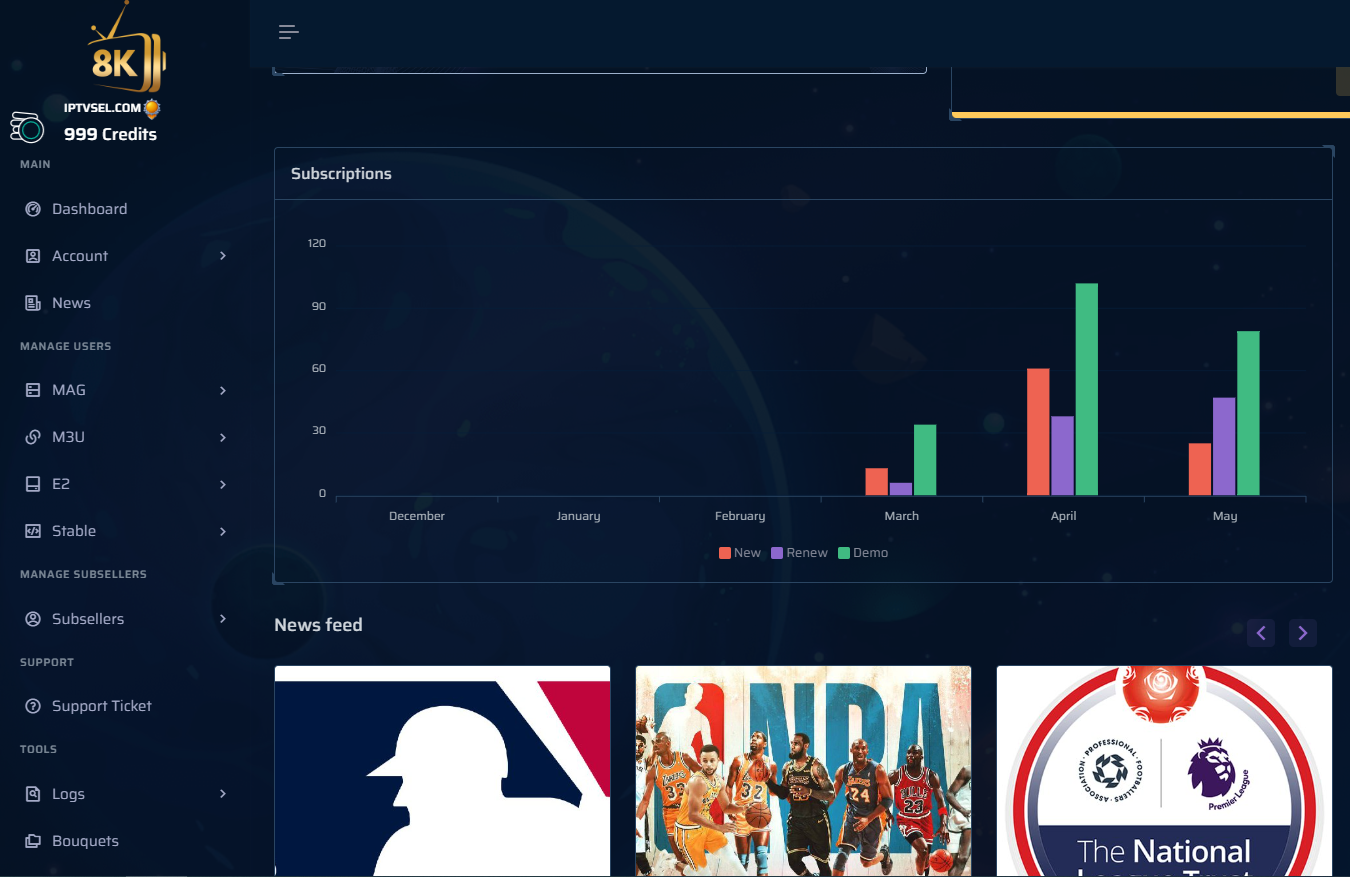Go to next news feed slide
The image size is (1350, 877).
tap(1302, 633)
